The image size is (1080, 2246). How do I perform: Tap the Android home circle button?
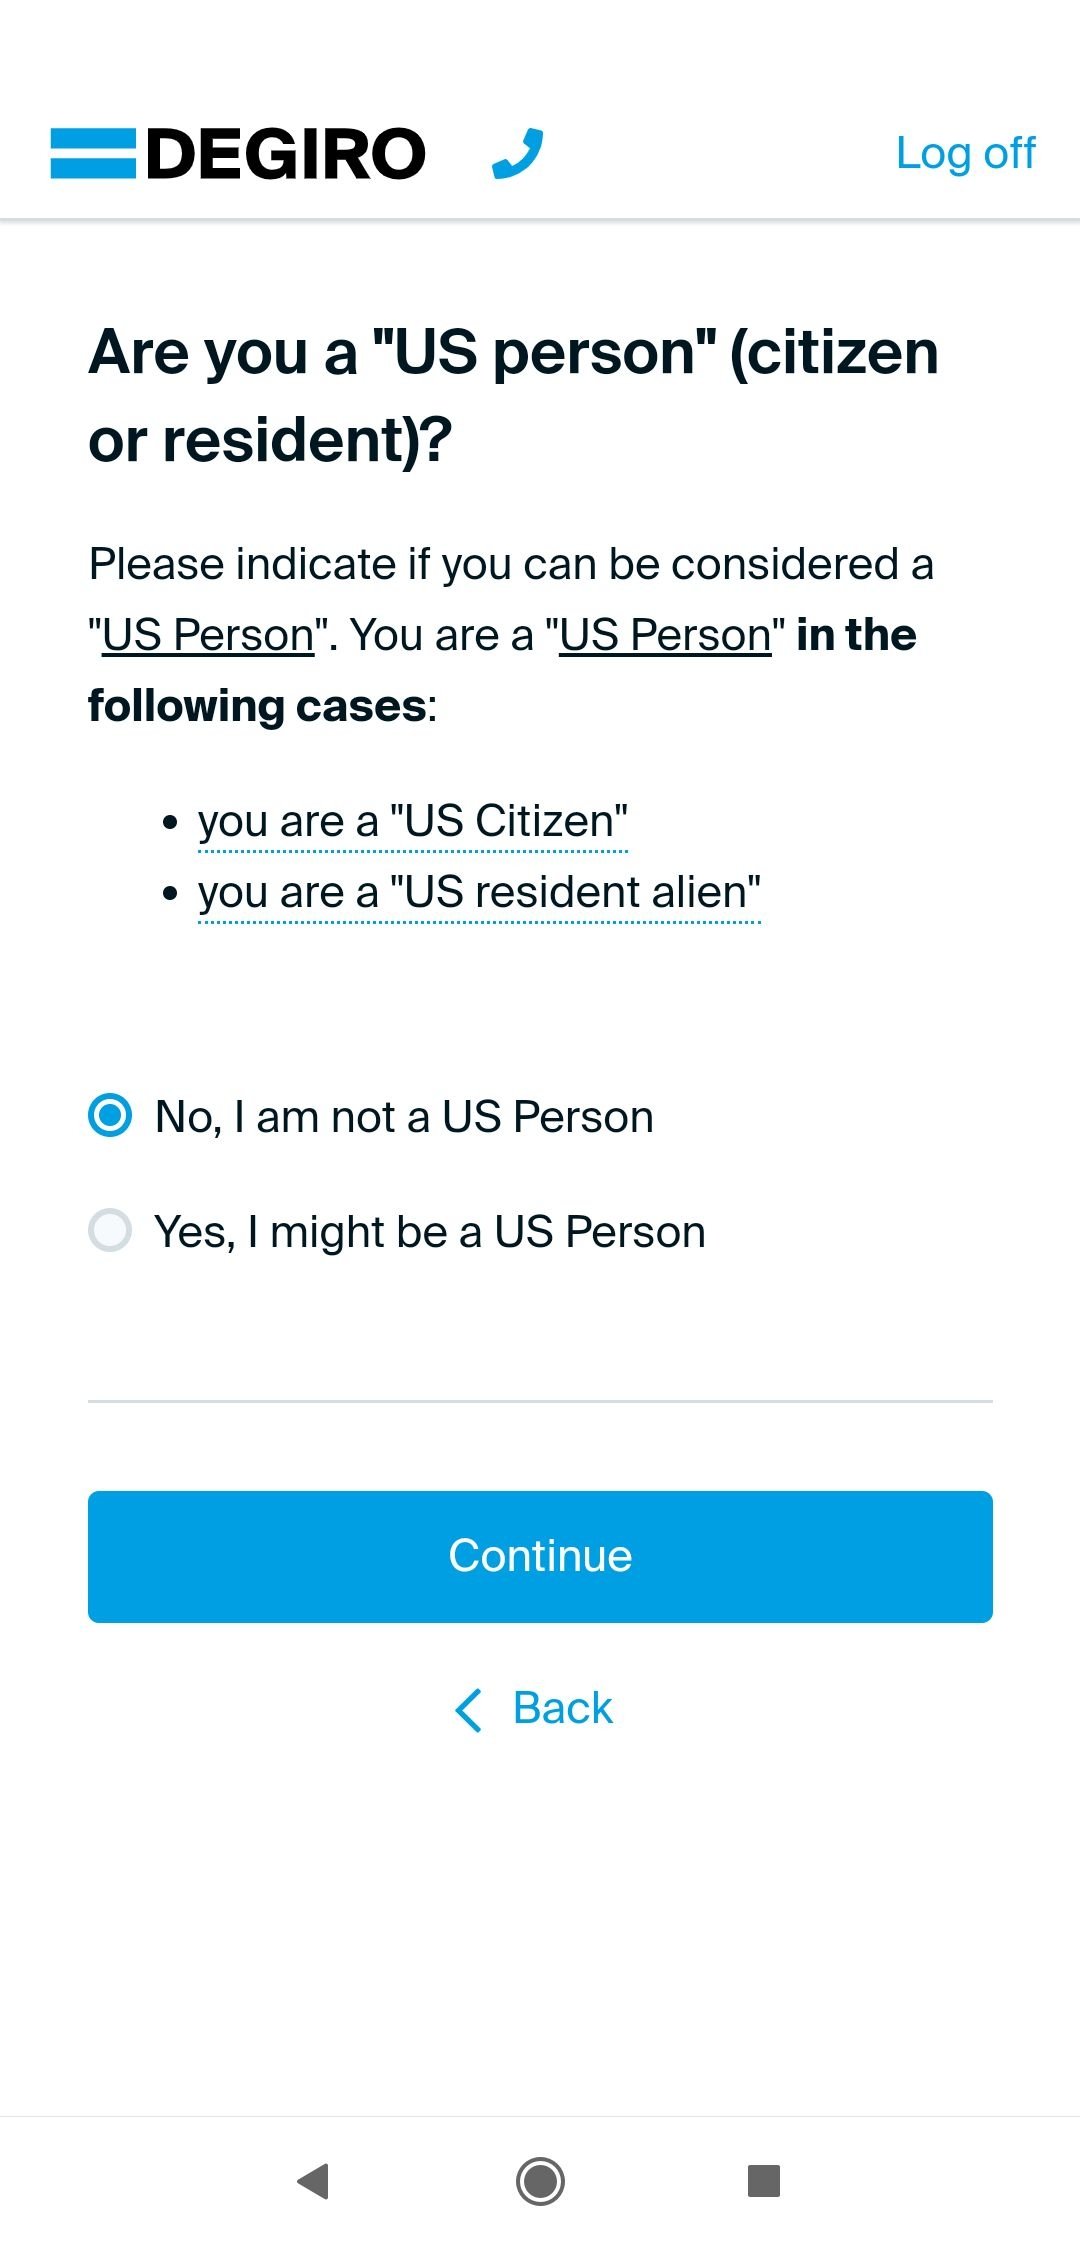click(x=540, y=2181)
